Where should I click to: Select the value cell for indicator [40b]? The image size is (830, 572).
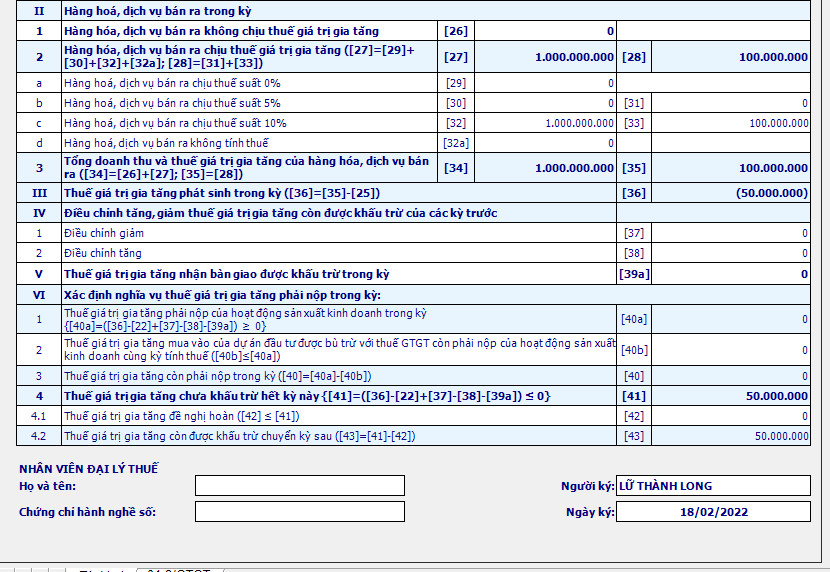click(x=730, y=350)
